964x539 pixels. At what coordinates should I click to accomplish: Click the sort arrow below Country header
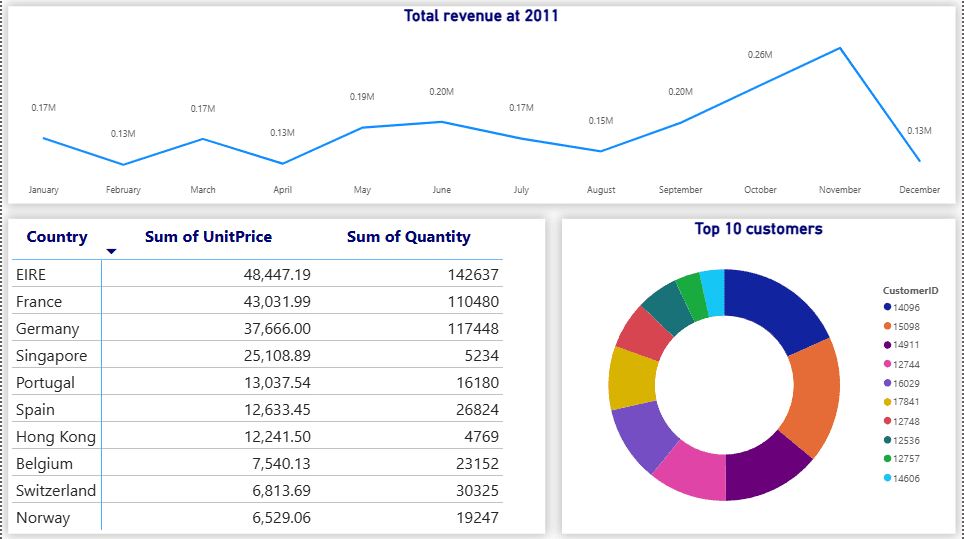111,252
